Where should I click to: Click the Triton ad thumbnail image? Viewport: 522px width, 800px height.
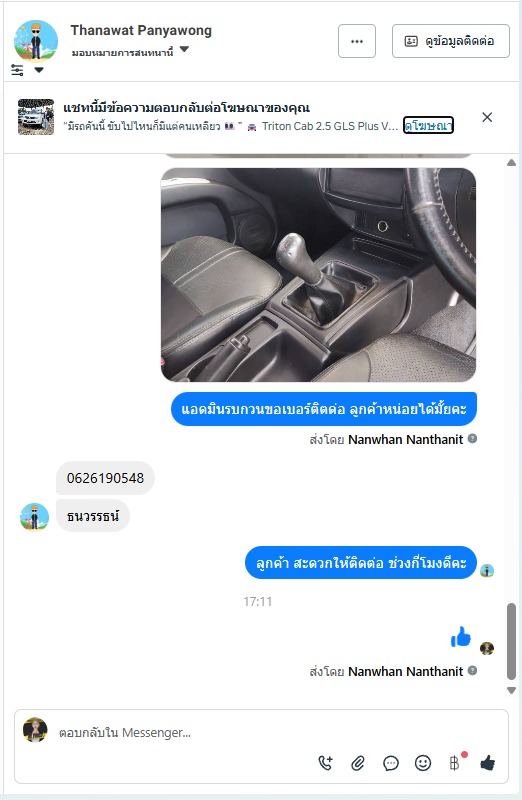[36, 117]
